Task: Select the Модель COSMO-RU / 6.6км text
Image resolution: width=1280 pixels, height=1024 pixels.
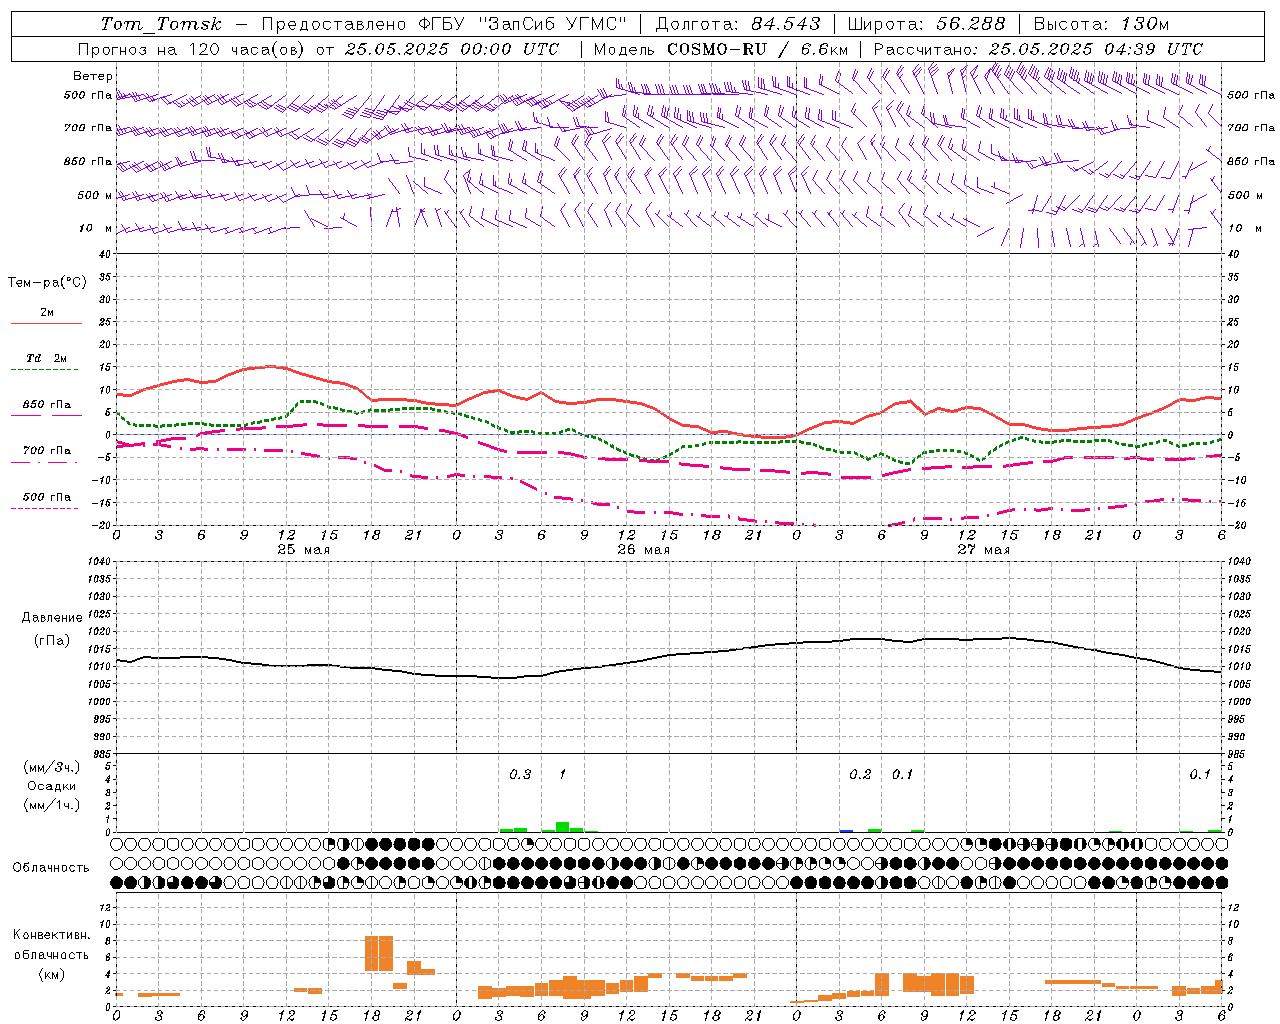Action: [720, 49]
